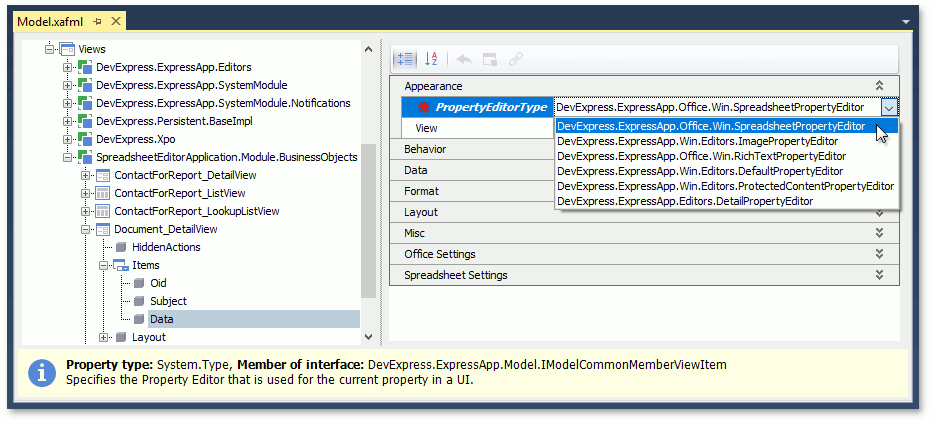The width and height of the screenshot is (932, 424).
Task: Open the PropertyEditorType dropdown arrow
Action: pos(888,107)
